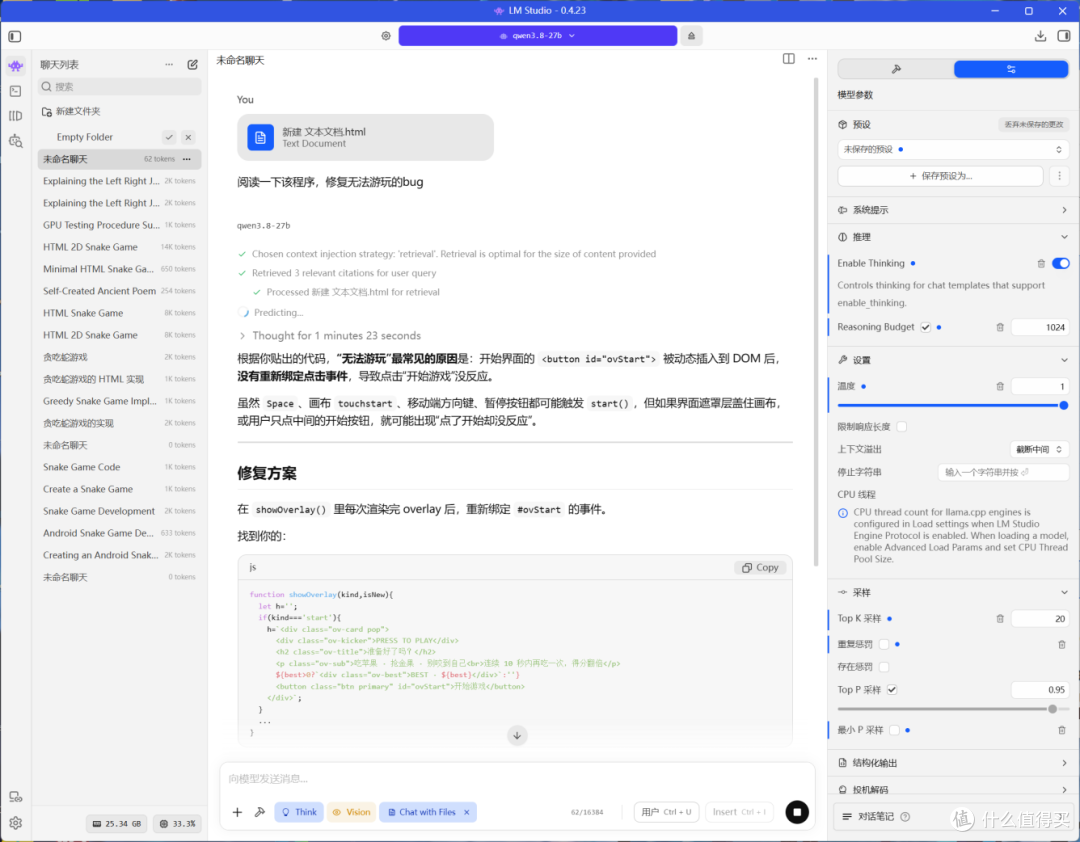Screen dimensions: 1080x842
Task: Stop the generation
Action: (797, 812)
